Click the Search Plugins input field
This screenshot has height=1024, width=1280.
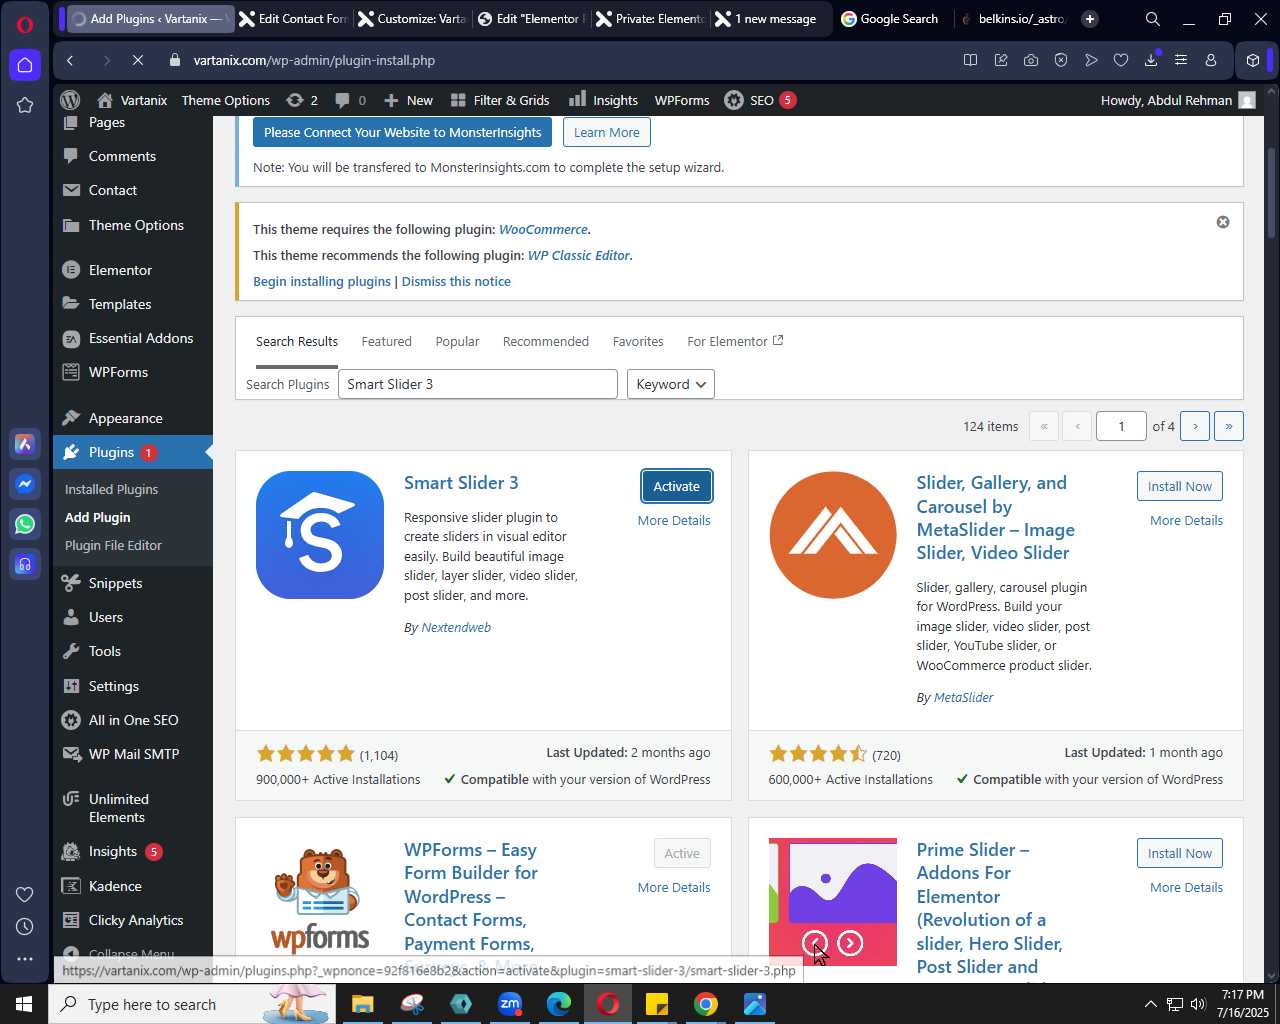(478, 384)
